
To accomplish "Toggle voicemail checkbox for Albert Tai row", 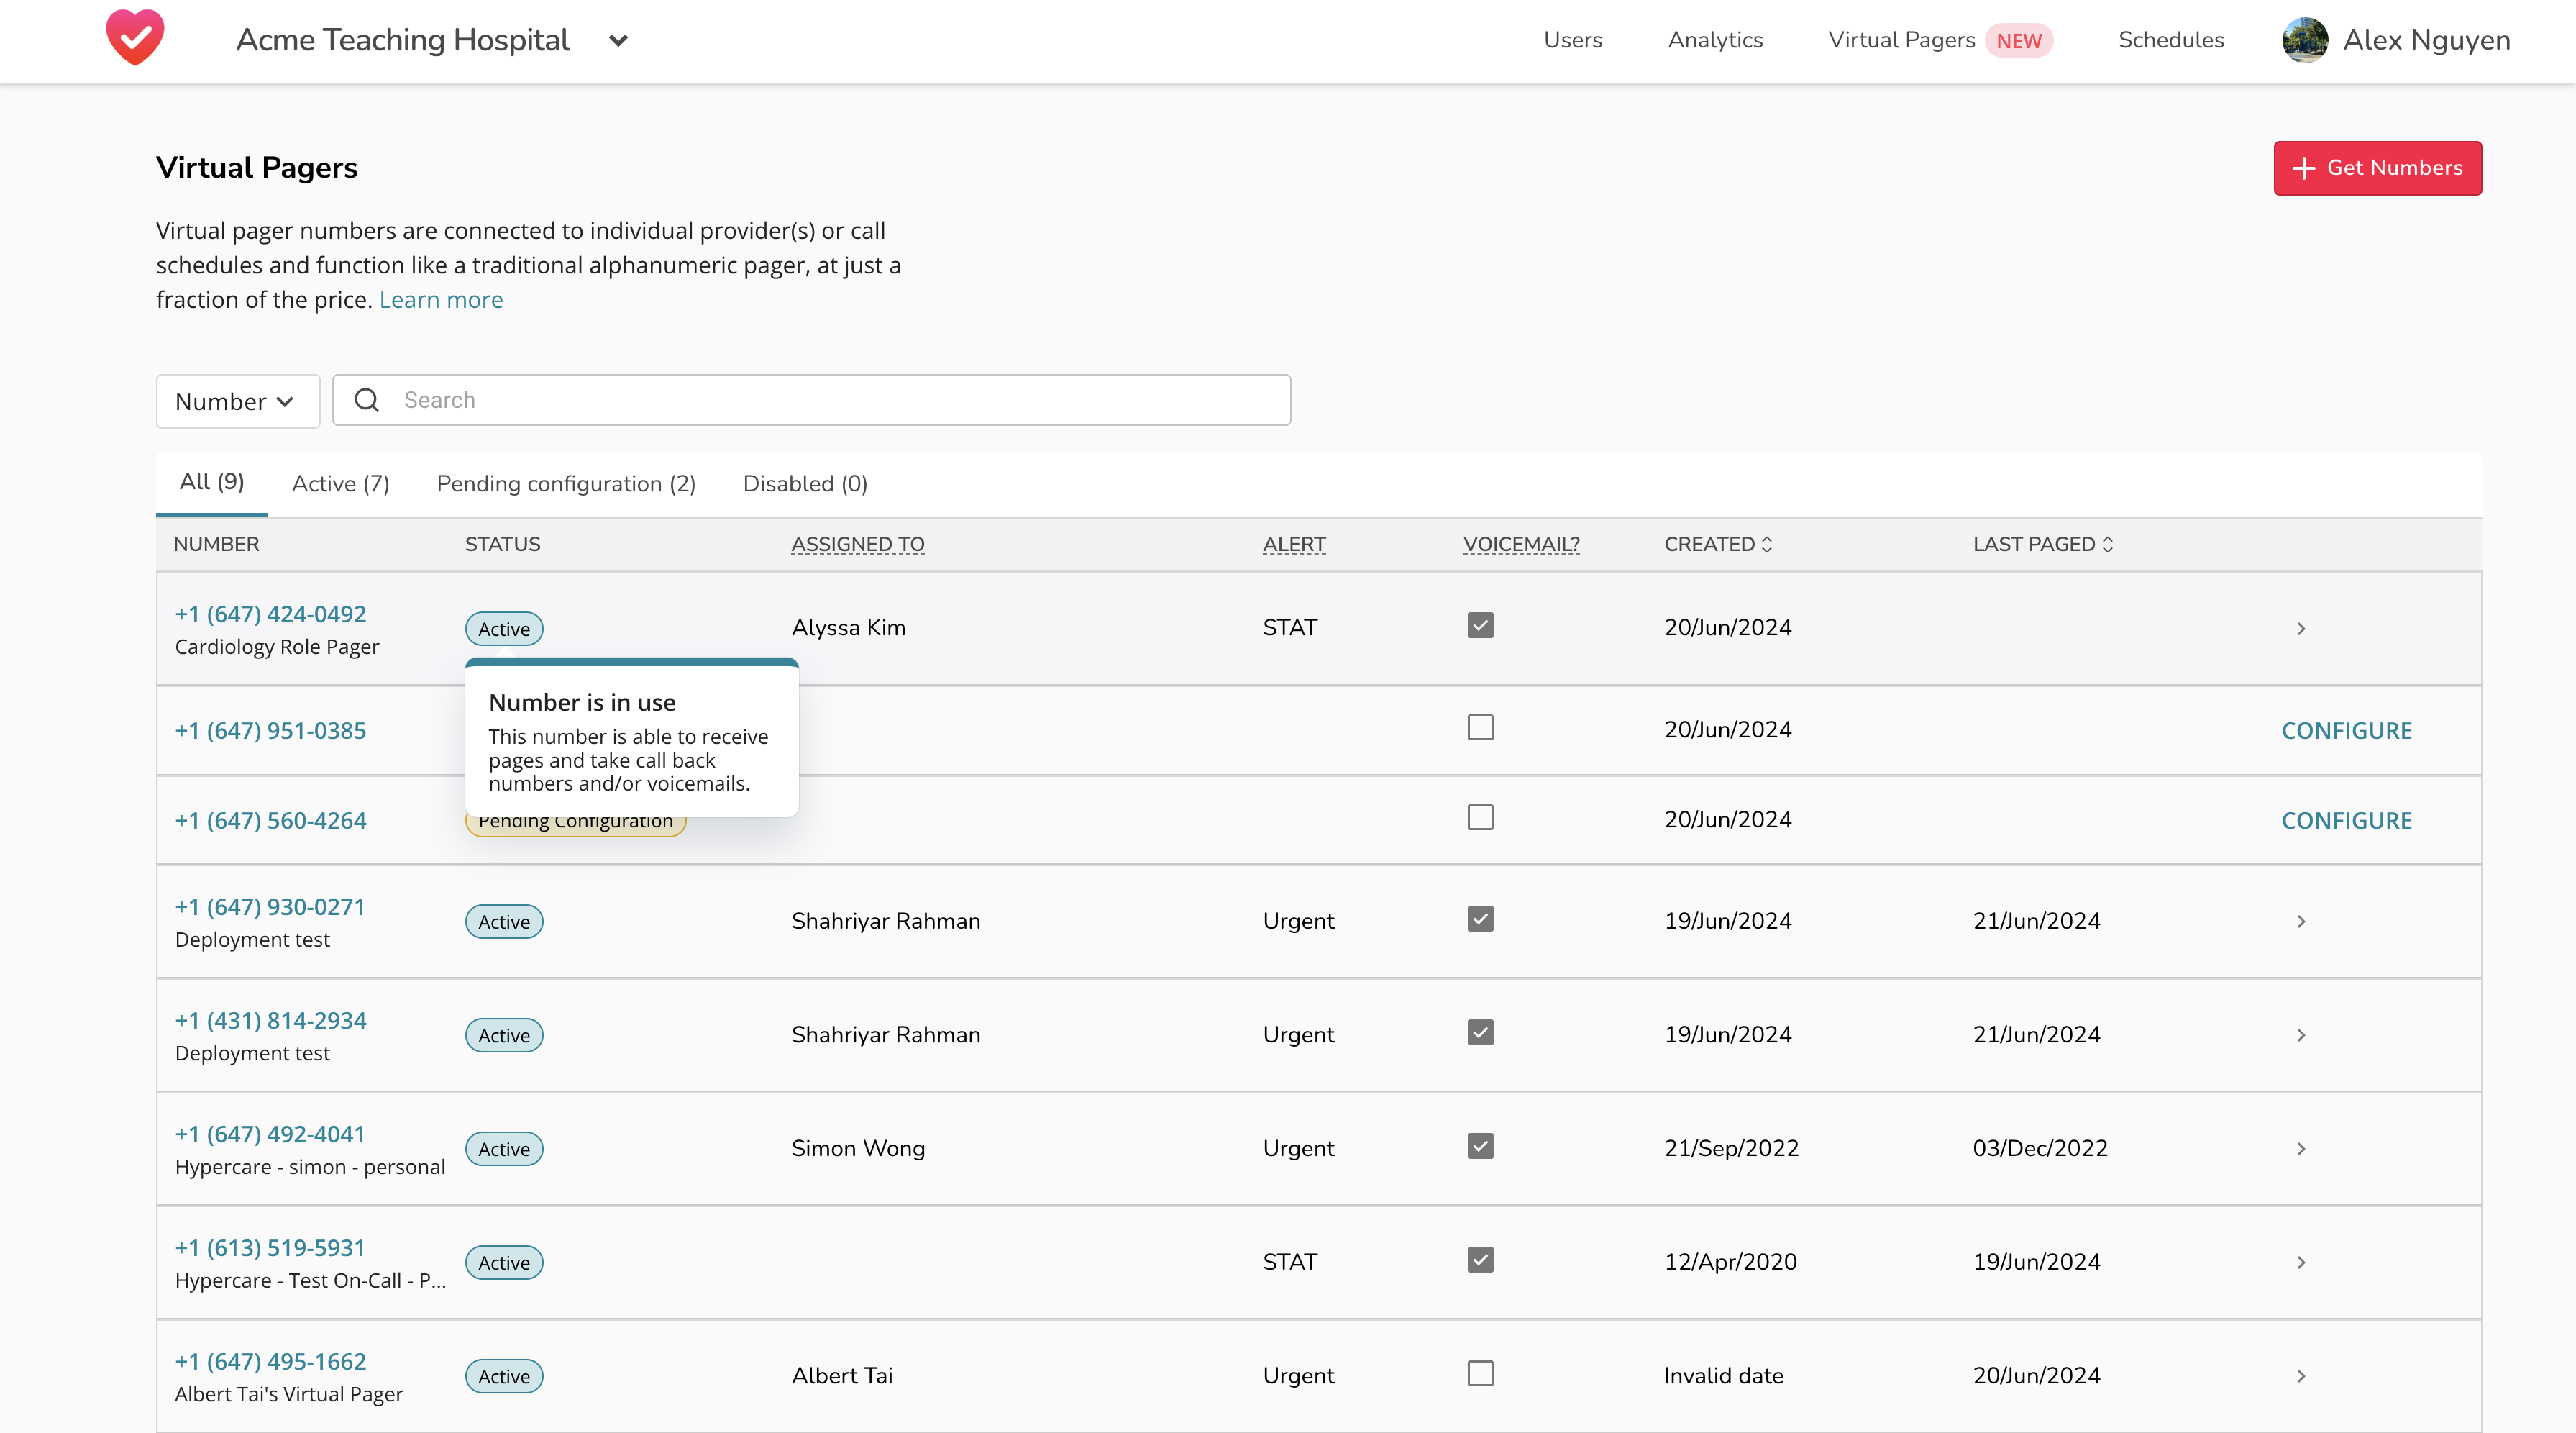I will tap(1480, 1373).
